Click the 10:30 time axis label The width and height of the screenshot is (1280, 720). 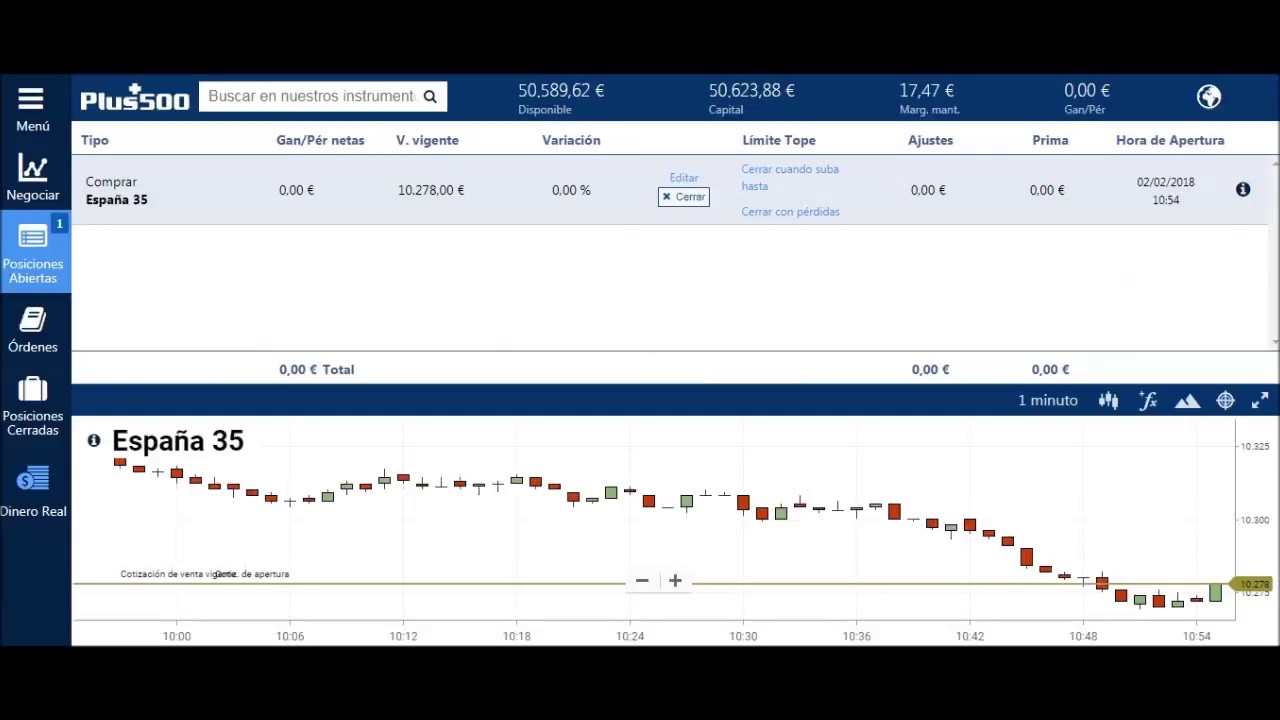point(743,636)
